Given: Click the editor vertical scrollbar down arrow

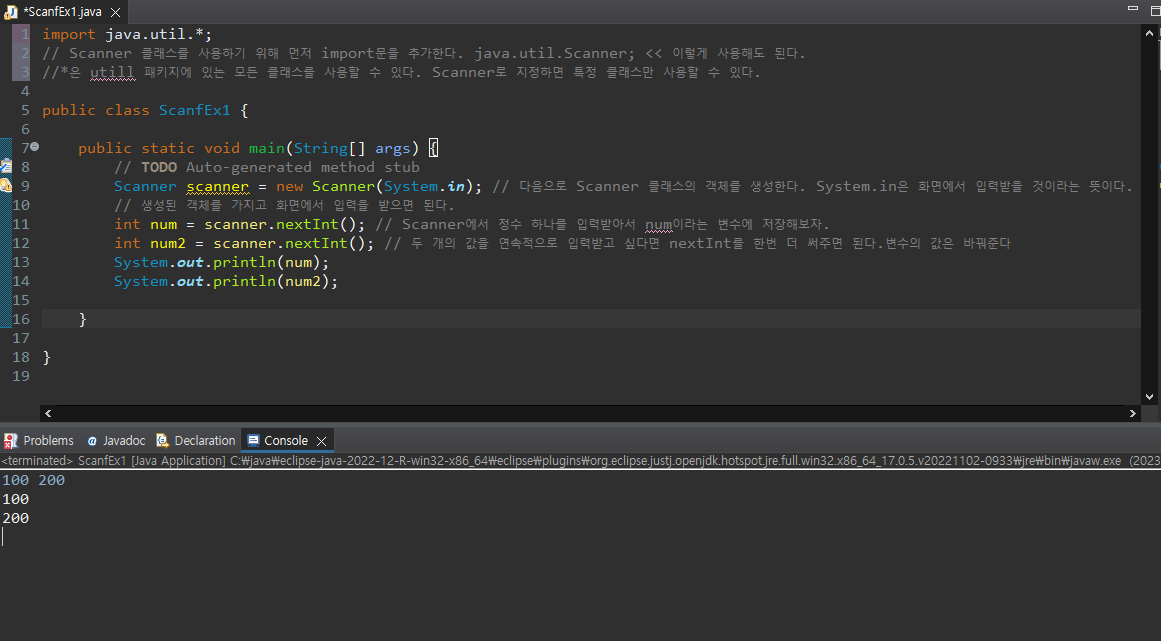Looking at the screenshot, I should pos(1149,397).
